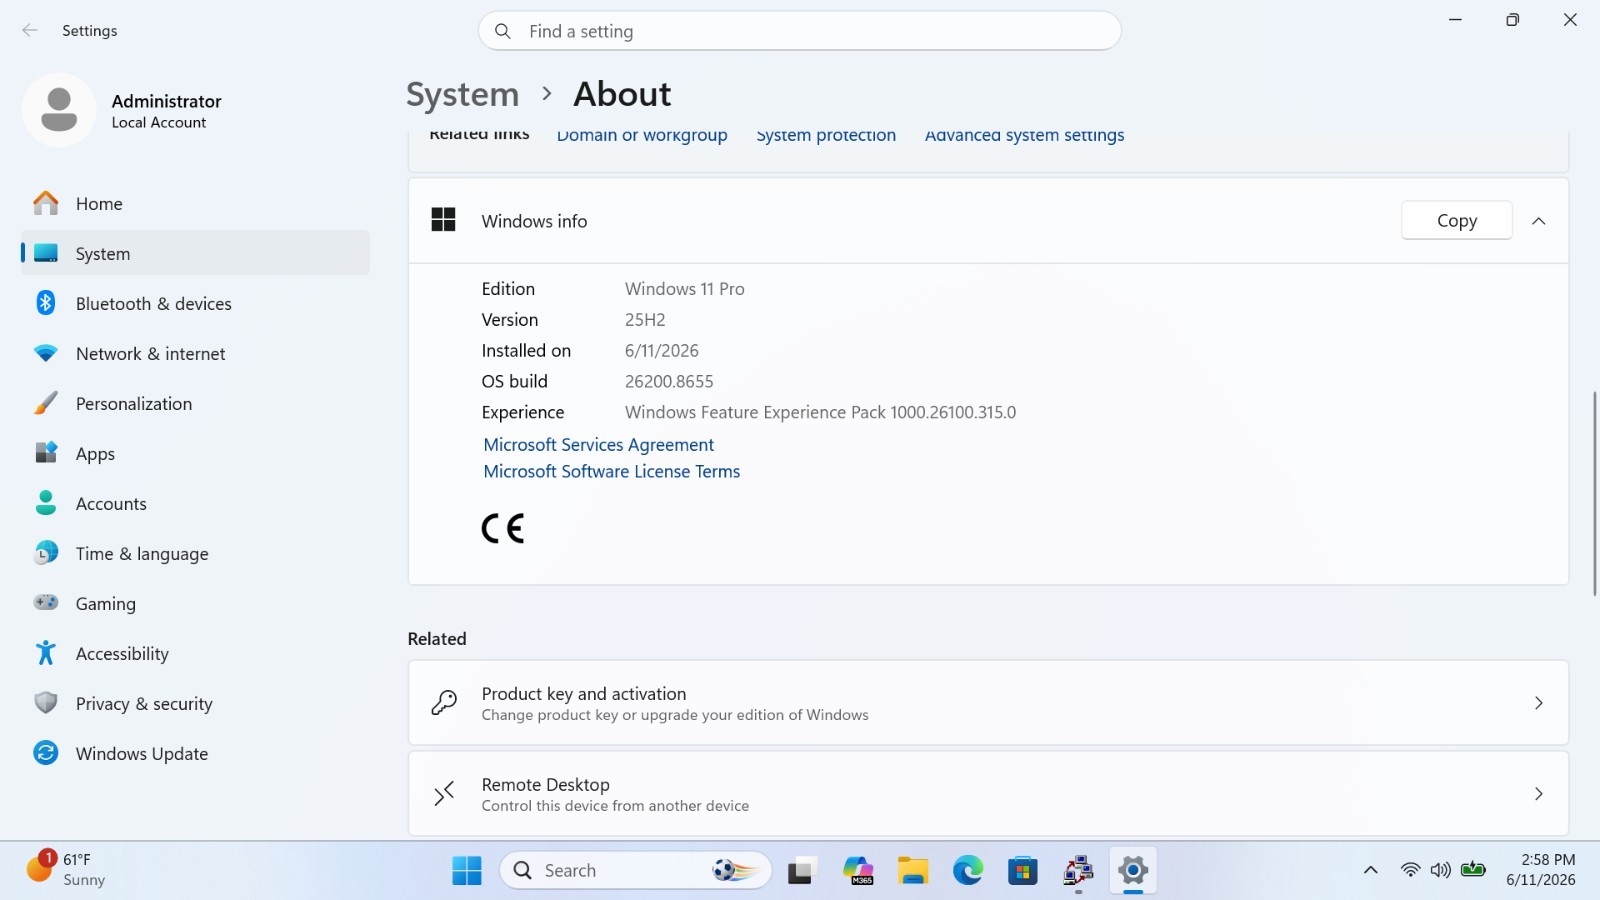Viewport: 1600px width, 900px height.
Task: Copy the Windows info details
Action: point(1457,221)
